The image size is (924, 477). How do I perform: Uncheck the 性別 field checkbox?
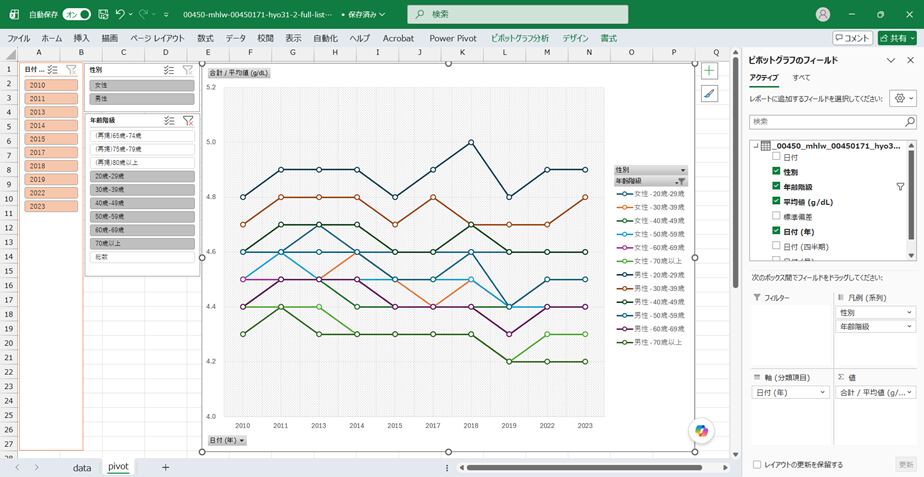tap(776, 172)
